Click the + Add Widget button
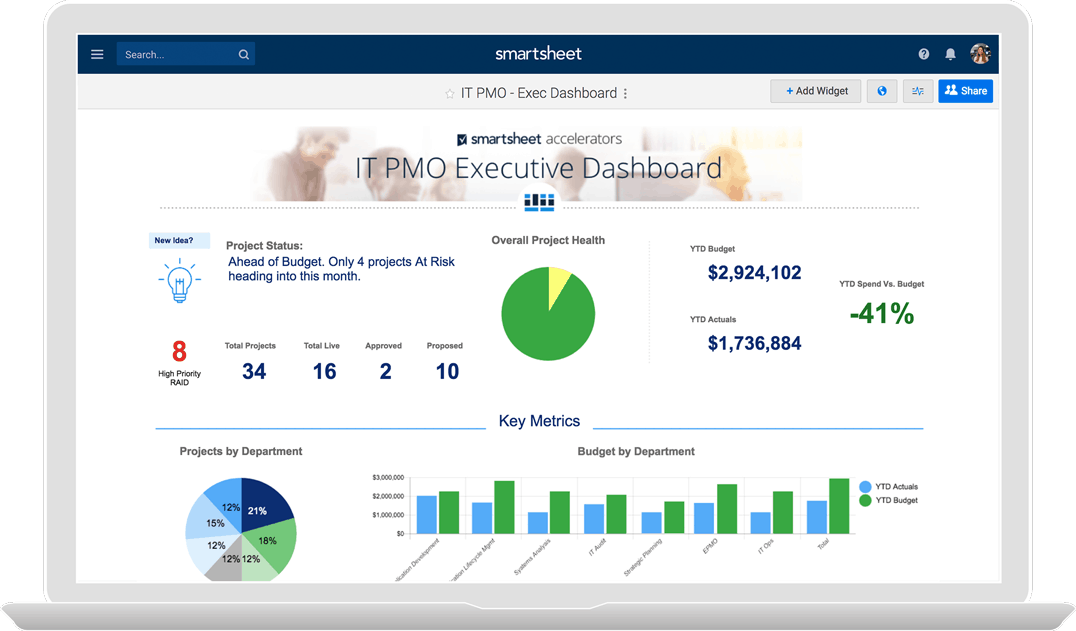1076x631 pixels. pos(815,90)
